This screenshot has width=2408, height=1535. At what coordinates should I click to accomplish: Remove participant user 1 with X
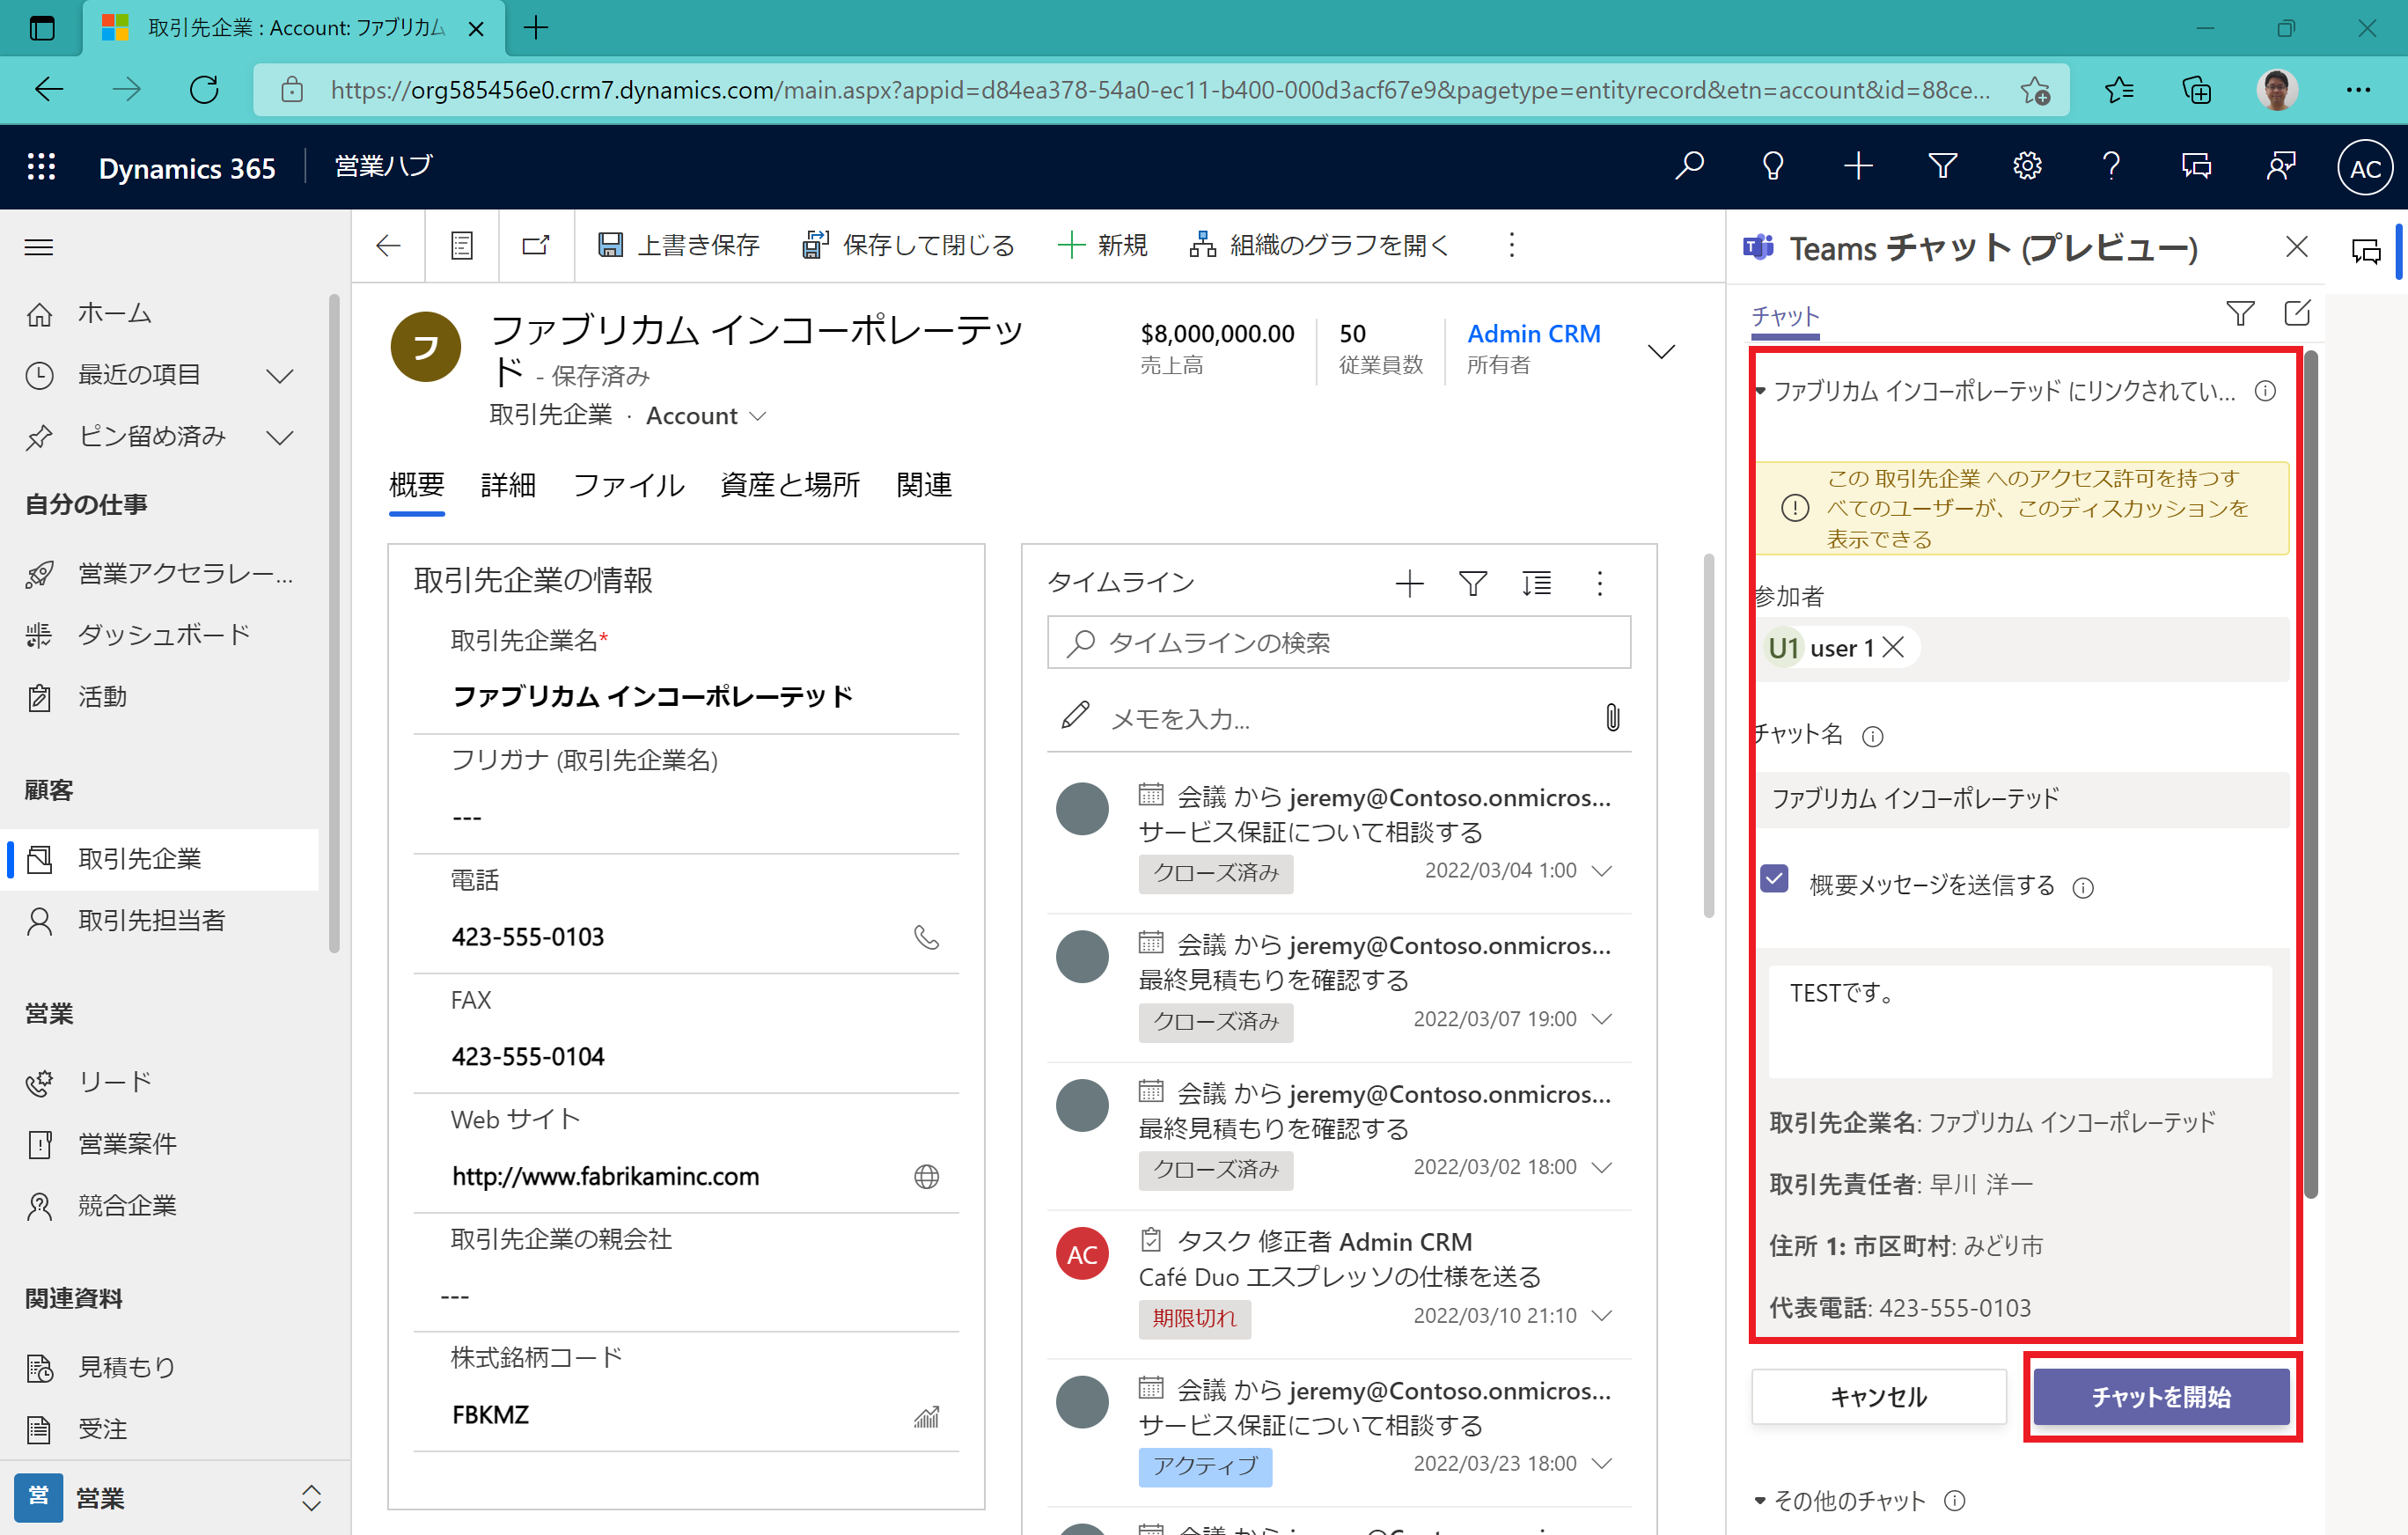[1892, 648]
